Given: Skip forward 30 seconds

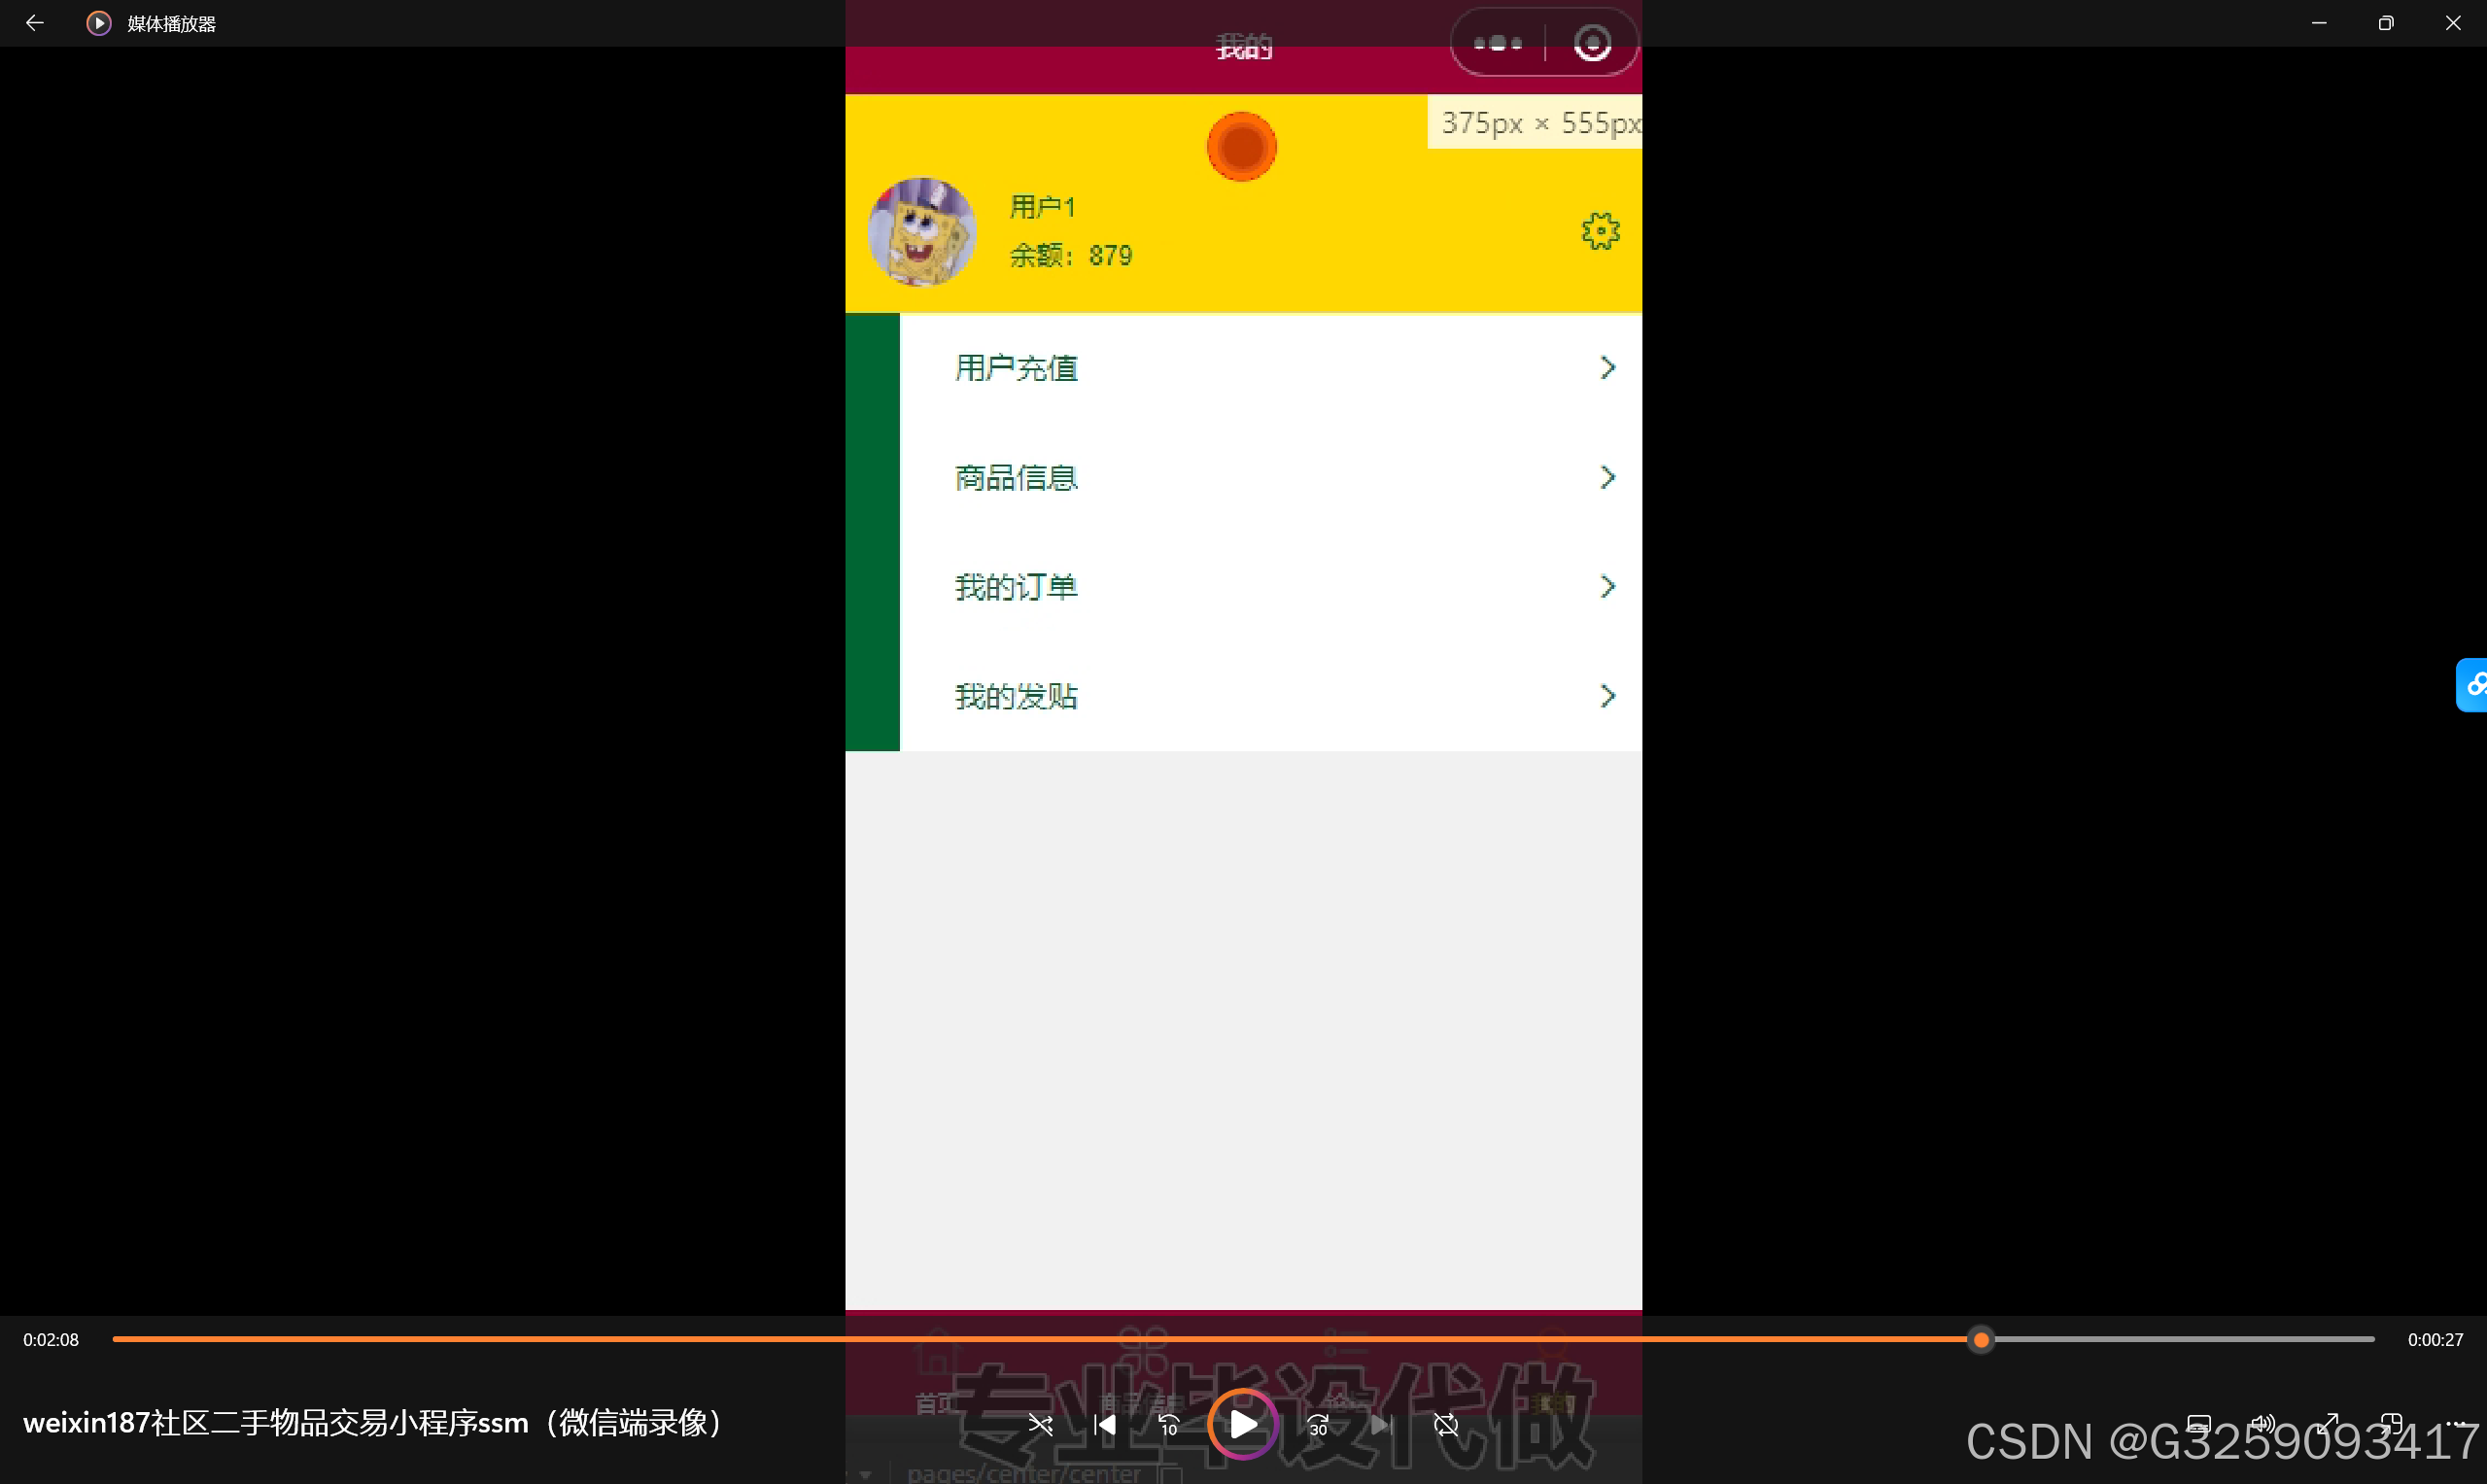Looking at the screenshot, I should click(x=1318, y=1425).
